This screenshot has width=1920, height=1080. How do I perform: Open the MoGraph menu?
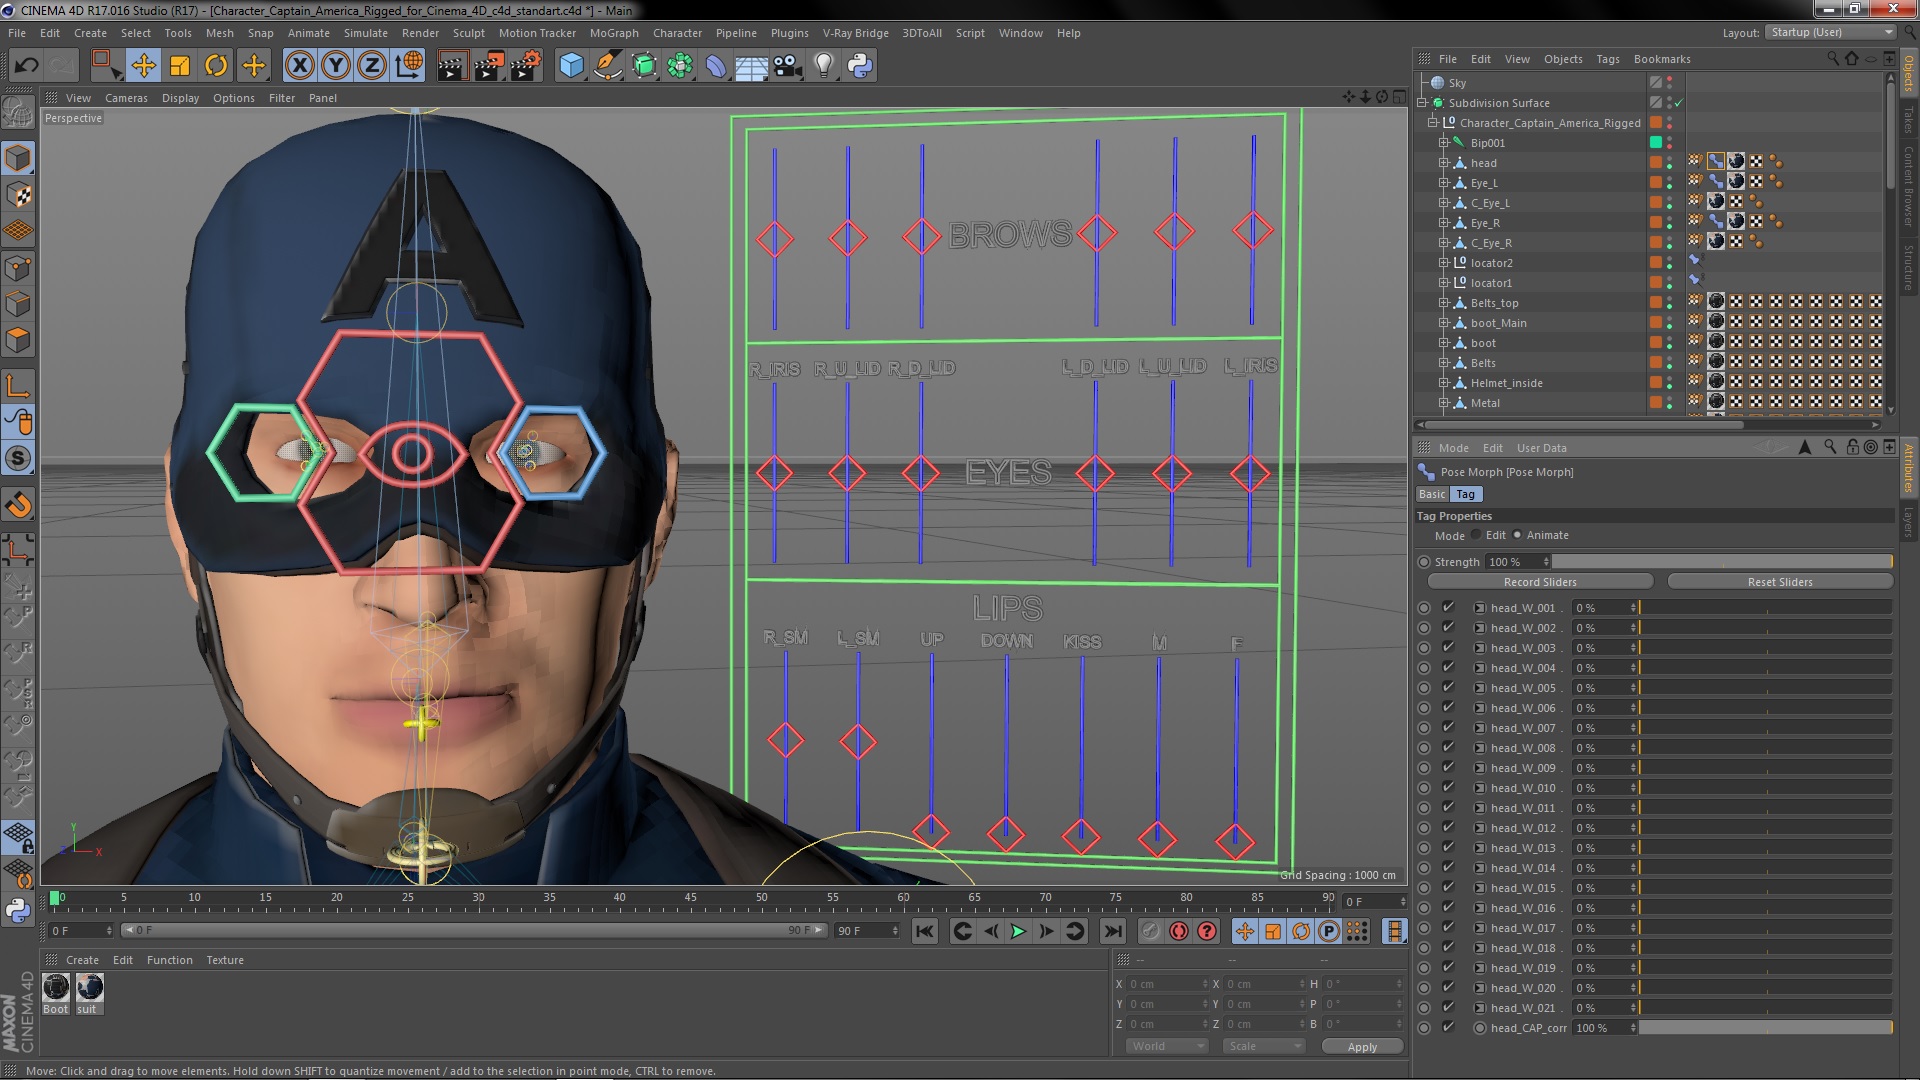[614, 33]
